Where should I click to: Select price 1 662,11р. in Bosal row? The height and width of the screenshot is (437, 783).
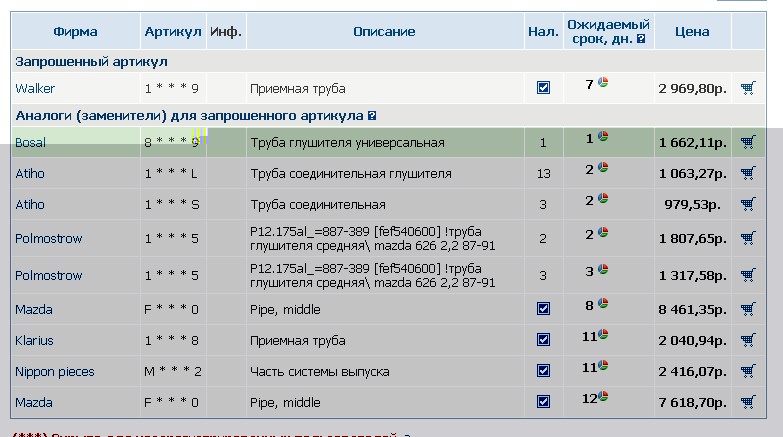point(692,142)
